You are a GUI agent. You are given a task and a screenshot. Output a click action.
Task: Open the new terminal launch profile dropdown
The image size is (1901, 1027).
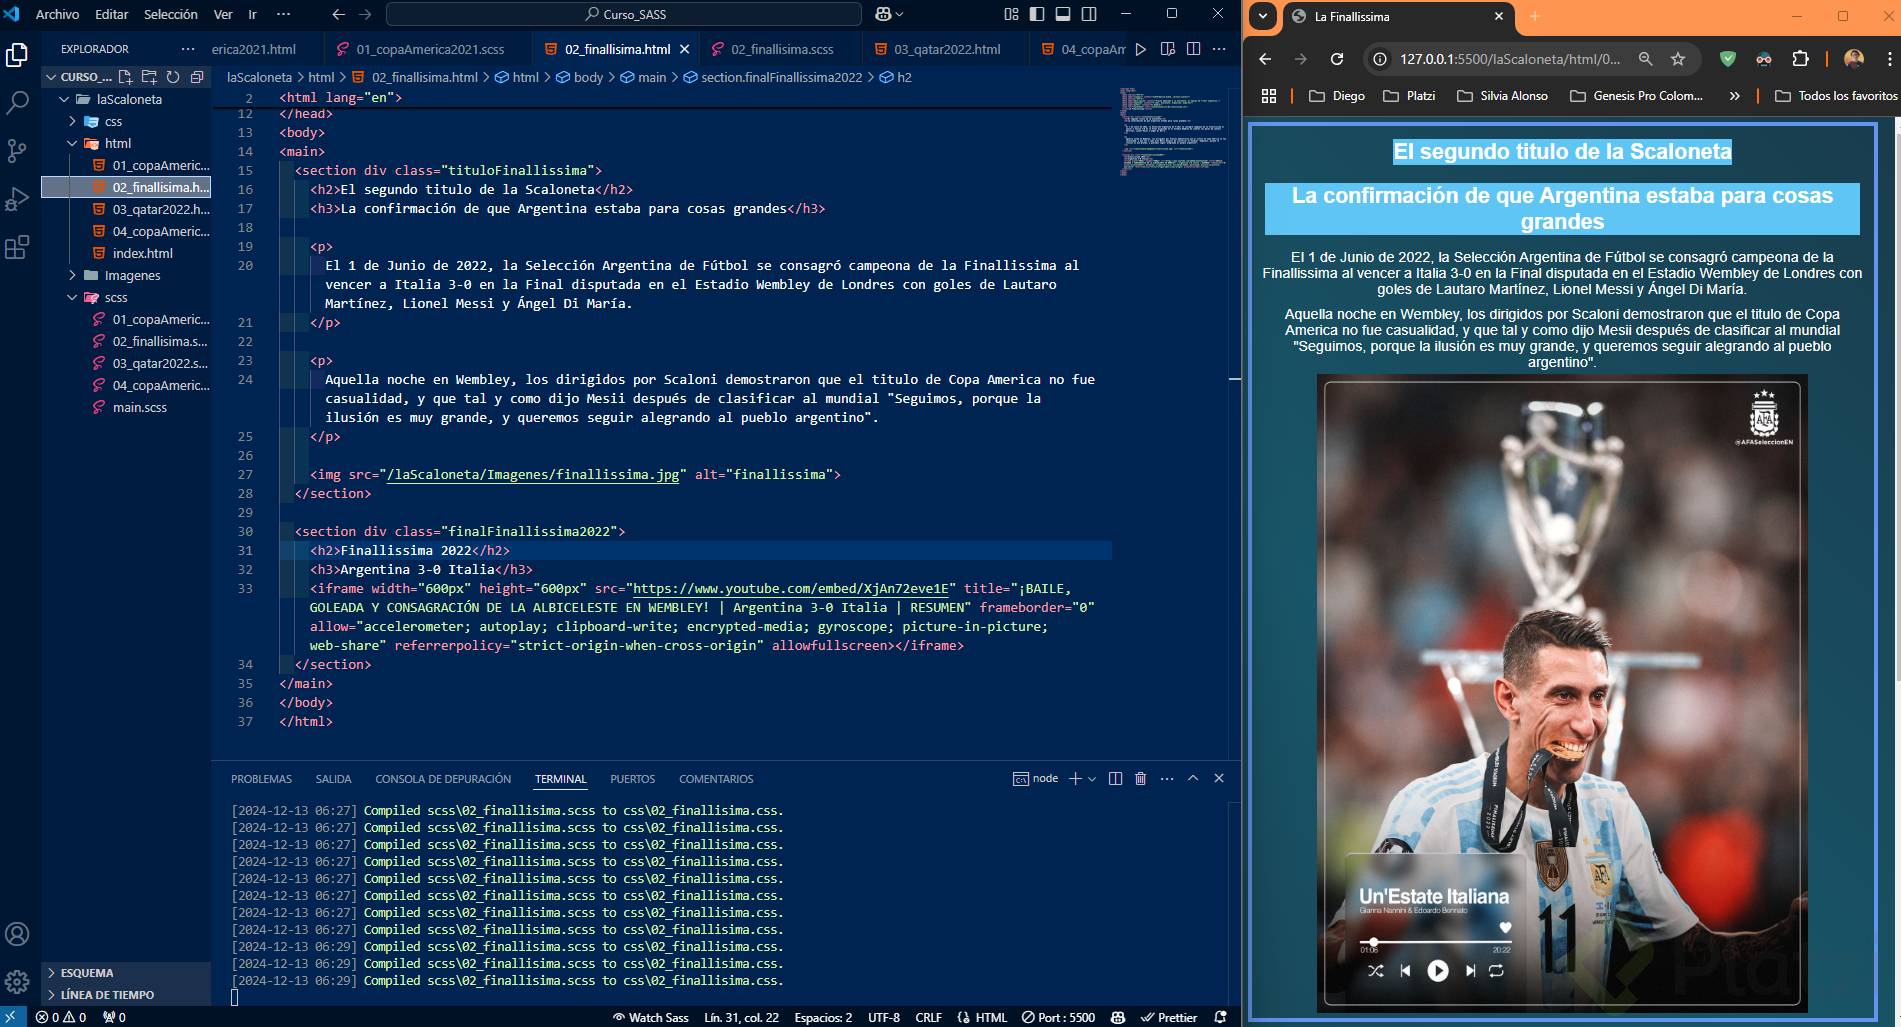pyautogui.click(x=1092, y=778)
